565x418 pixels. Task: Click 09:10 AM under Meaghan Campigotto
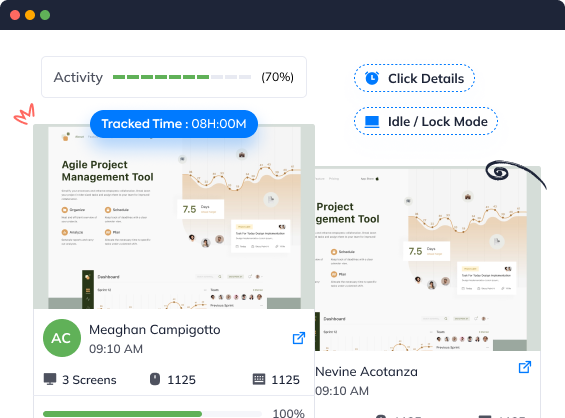click(116, 349)
